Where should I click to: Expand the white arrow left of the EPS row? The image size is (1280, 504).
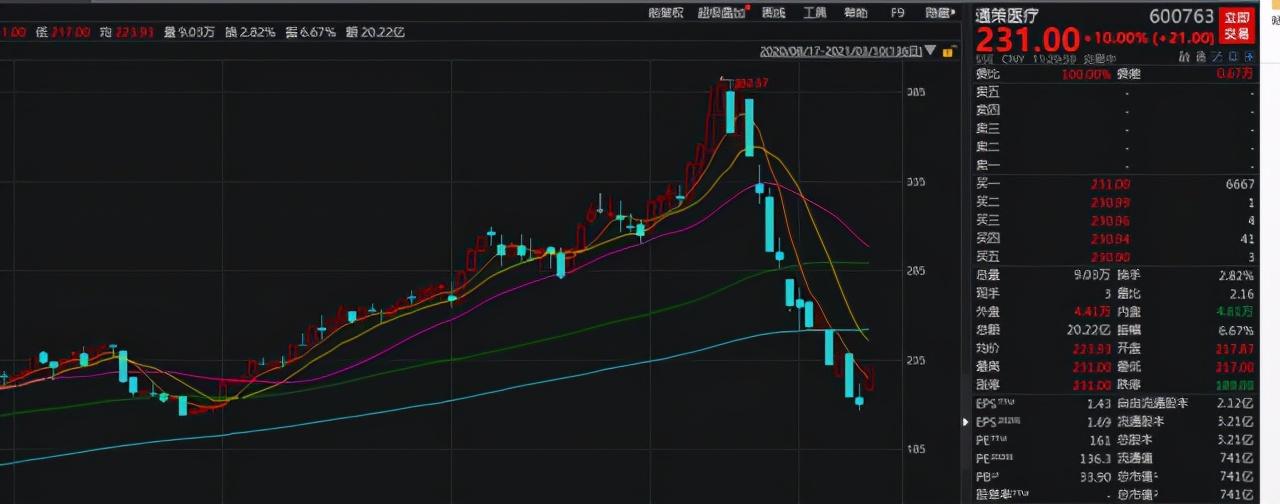(966, 422)
